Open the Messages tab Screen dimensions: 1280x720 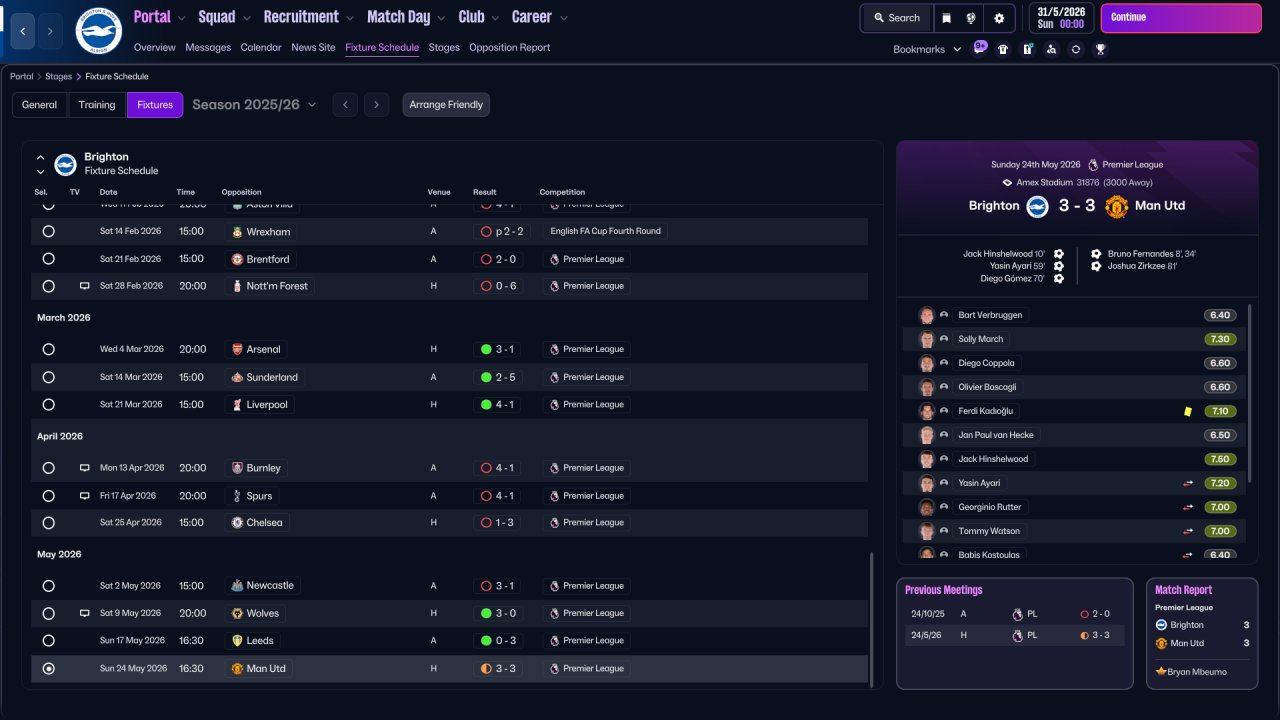coord(208,47)
